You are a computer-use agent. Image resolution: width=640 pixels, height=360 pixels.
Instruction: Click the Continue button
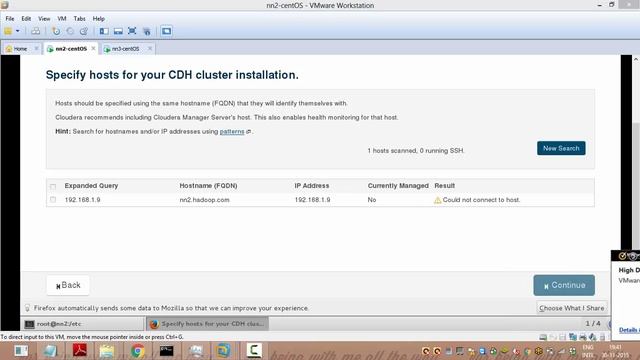coord(564,285)
